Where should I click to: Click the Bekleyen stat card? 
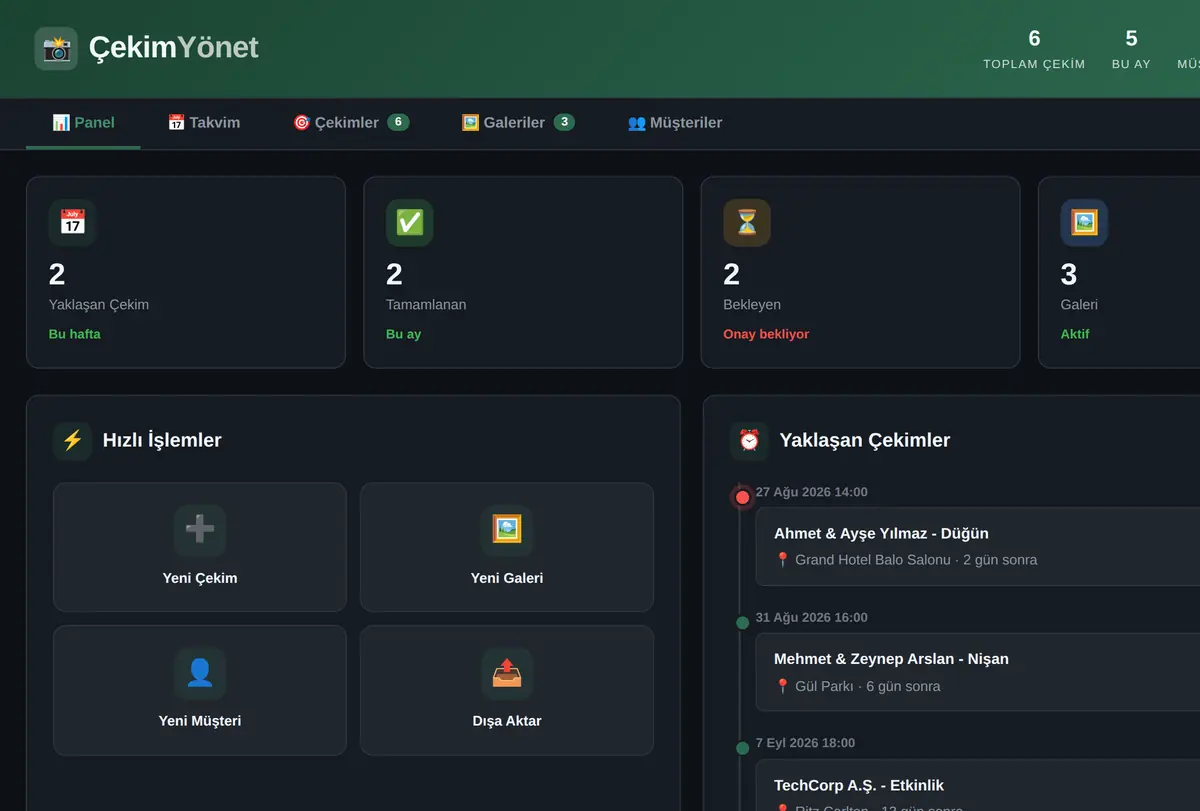[860, 272]
